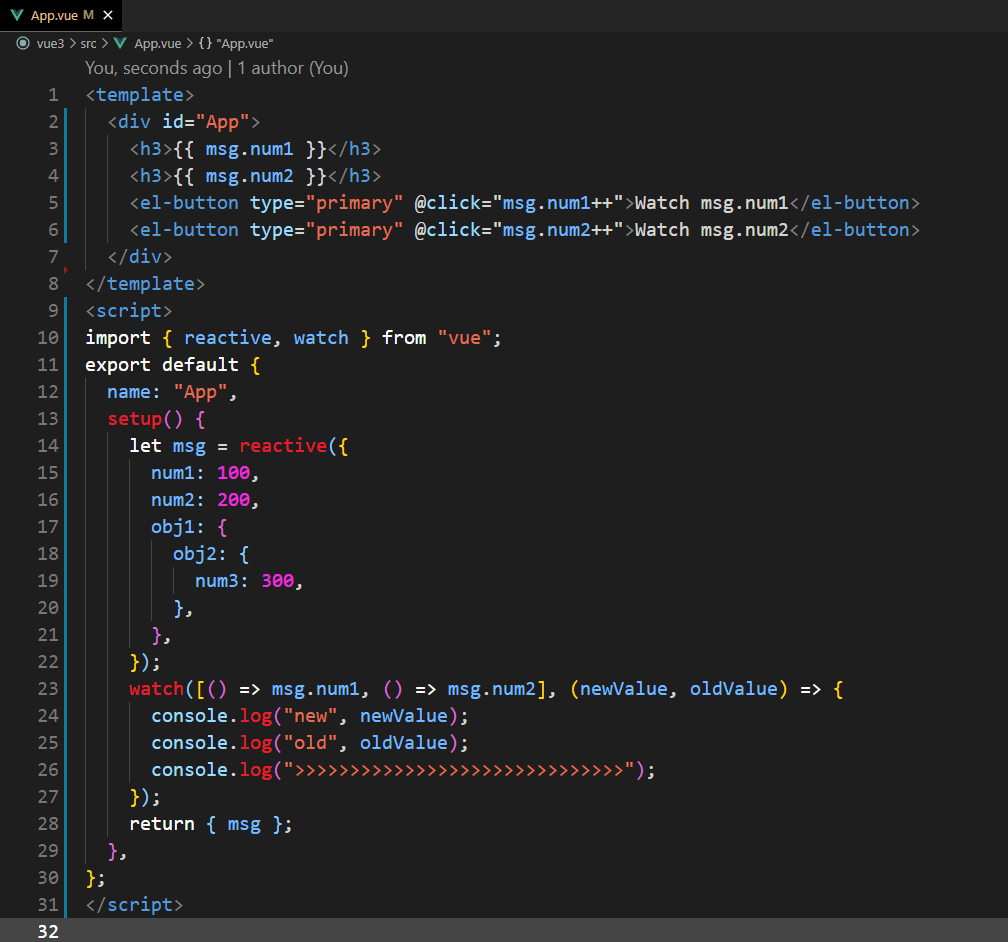The image size is (1008, 942).
Task: Click the name: "App" property
Action: point(167,392)
